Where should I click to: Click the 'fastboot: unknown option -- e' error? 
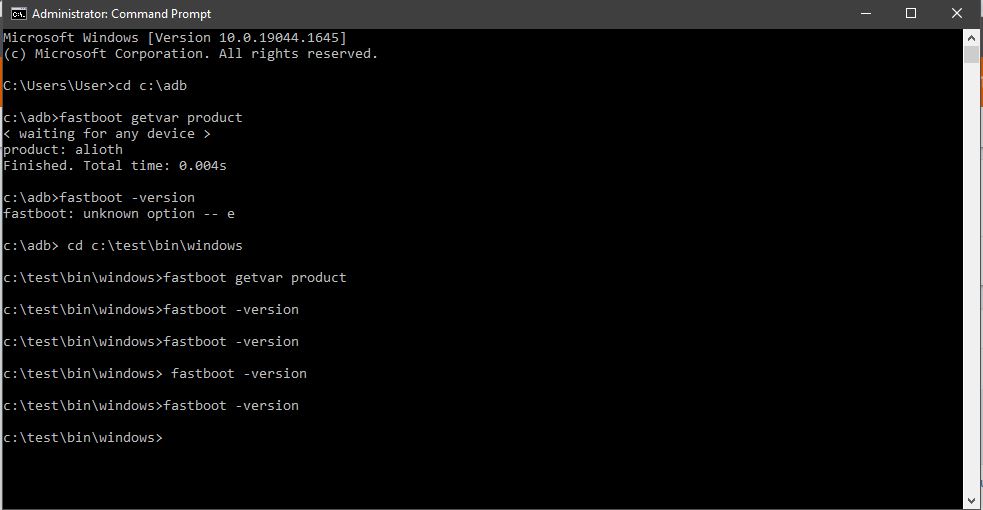[119, 214]
